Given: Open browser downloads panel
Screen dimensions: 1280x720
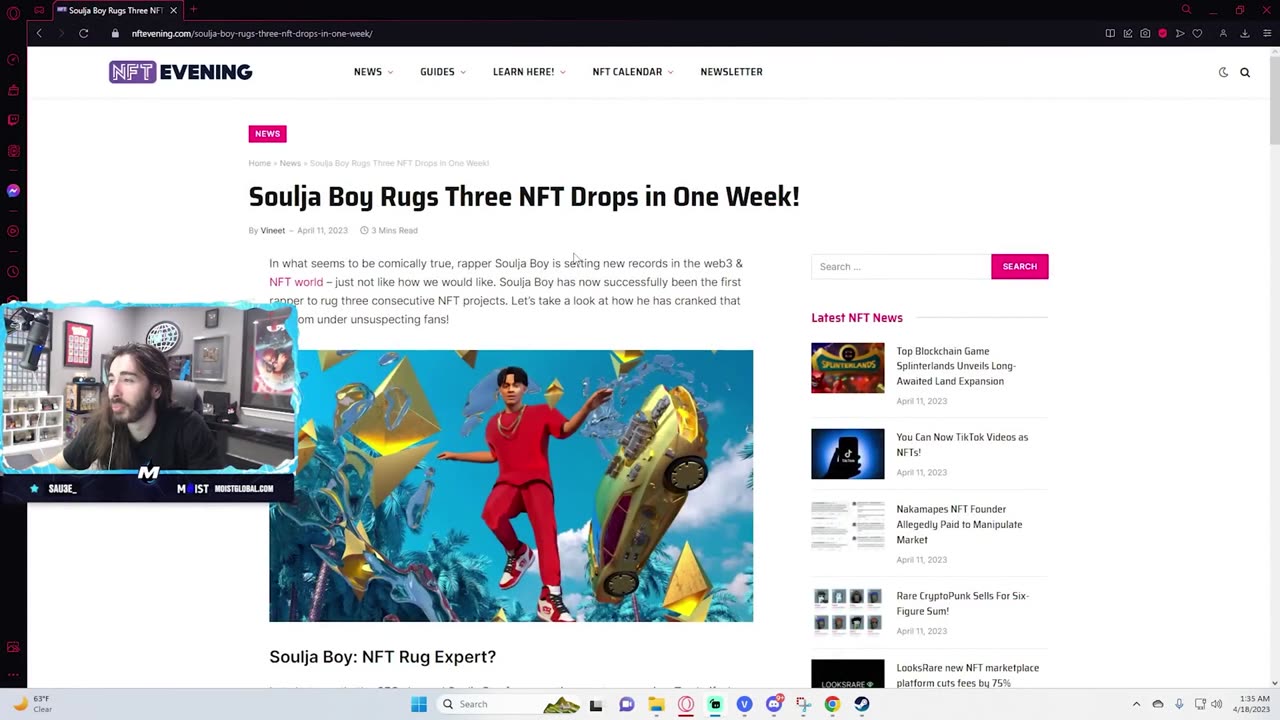Looking at the screenshot, I should (1245, 33).
